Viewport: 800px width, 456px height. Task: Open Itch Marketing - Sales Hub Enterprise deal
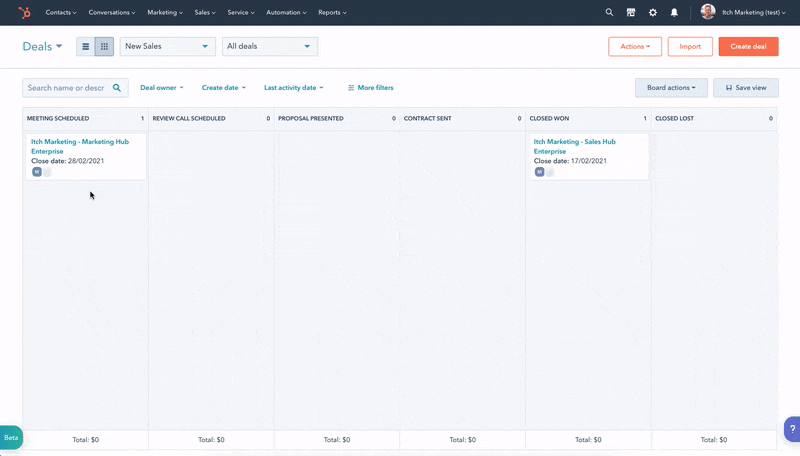coord(574,146)
